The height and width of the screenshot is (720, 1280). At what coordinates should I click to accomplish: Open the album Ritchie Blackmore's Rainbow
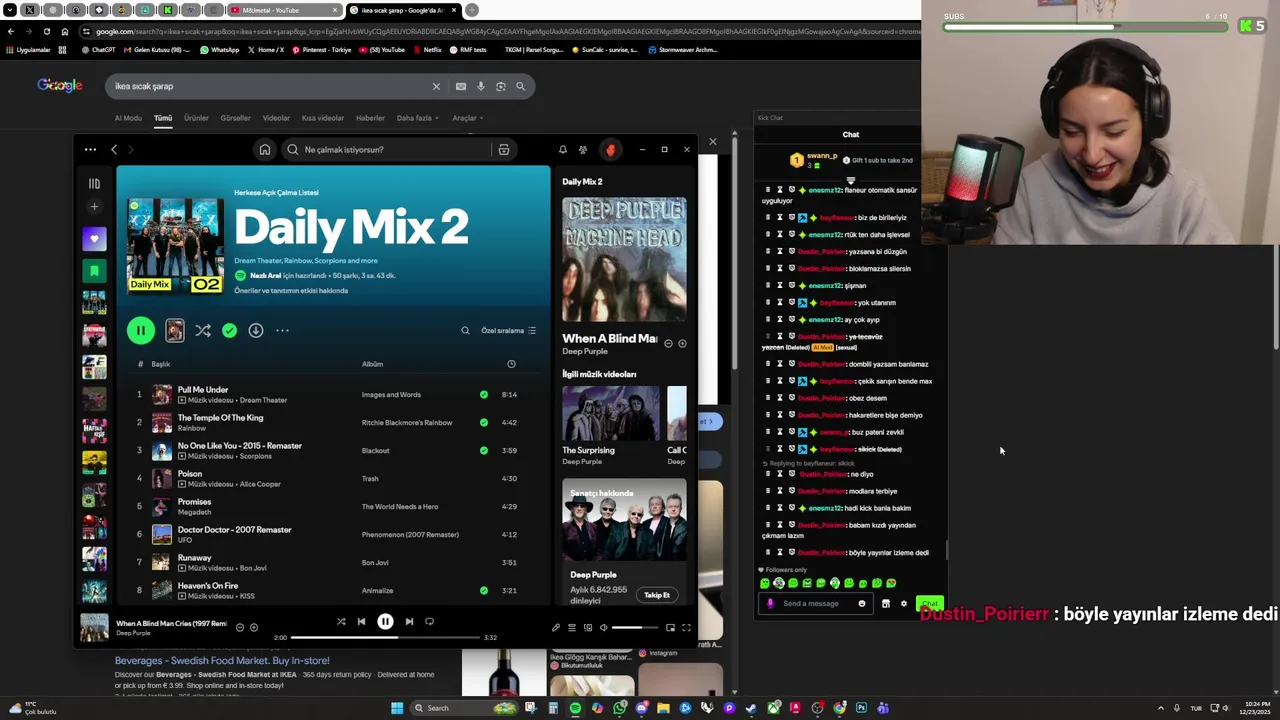pyautogui.click(x=407, y=423)
